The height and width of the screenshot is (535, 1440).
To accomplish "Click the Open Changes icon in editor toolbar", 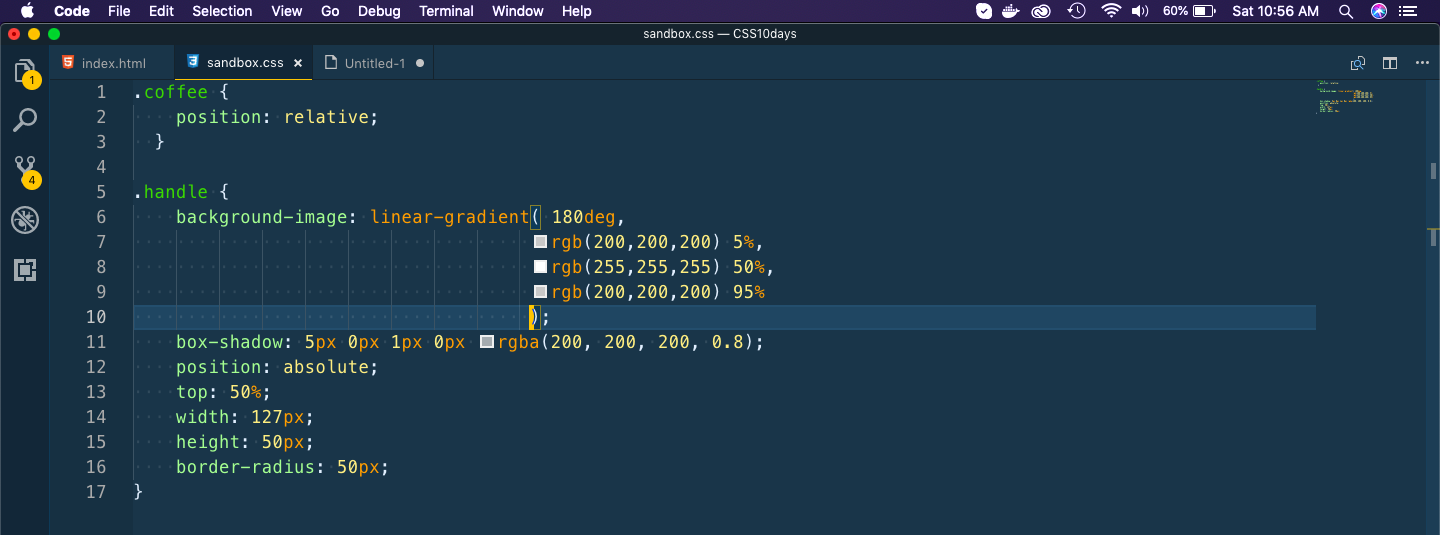I will point(1358,63).
